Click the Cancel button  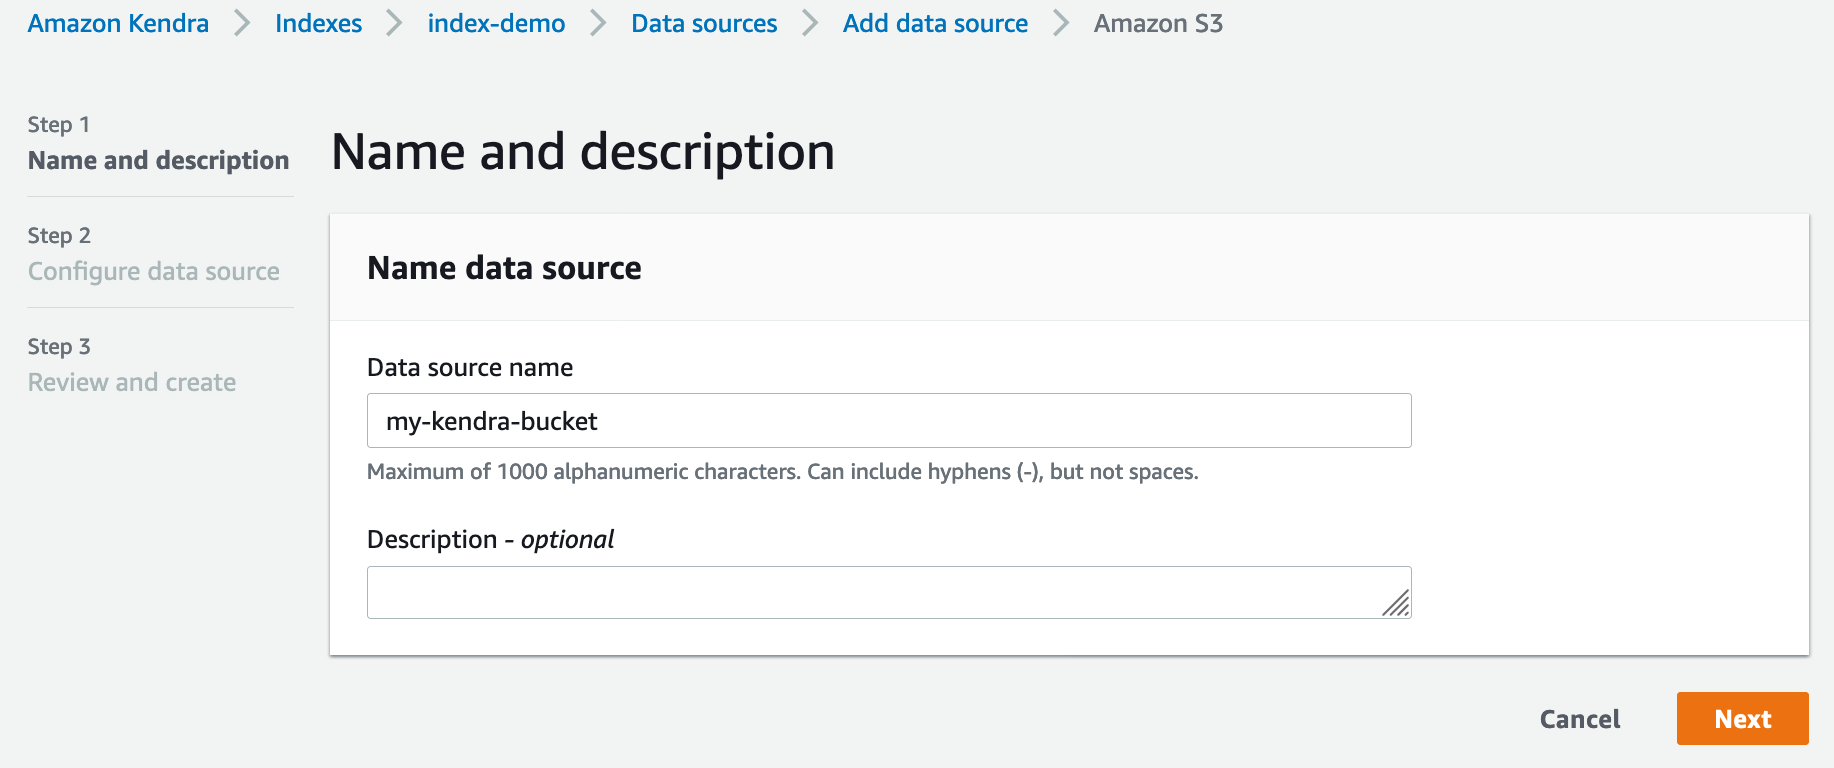(x=1579, y=719)
